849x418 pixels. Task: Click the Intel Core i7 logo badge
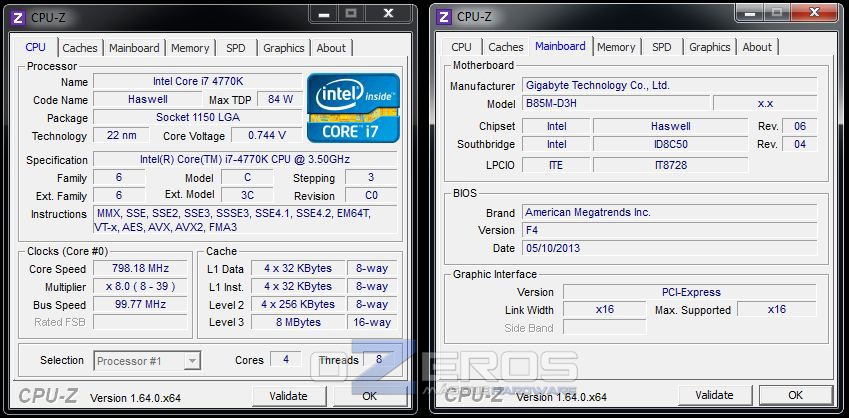pyautogui.click(x=353, y=108)
